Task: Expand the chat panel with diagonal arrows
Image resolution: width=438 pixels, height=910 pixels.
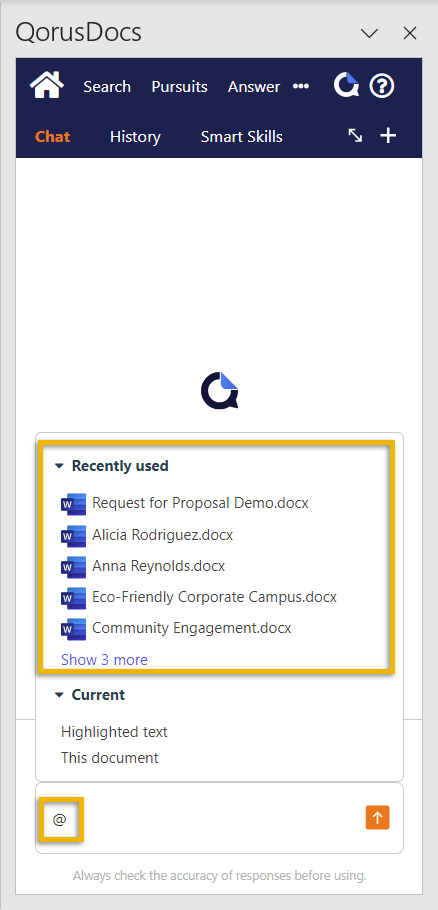Action: tap(355, 136)
